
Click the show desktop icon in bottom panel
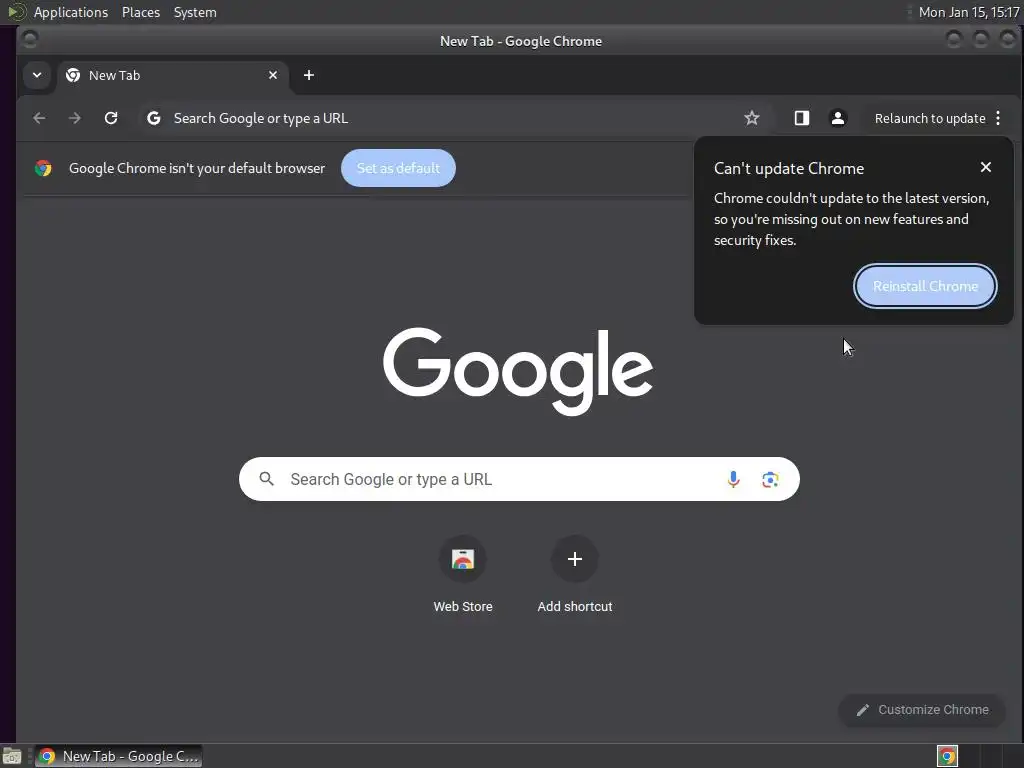(x=12, y=756)
